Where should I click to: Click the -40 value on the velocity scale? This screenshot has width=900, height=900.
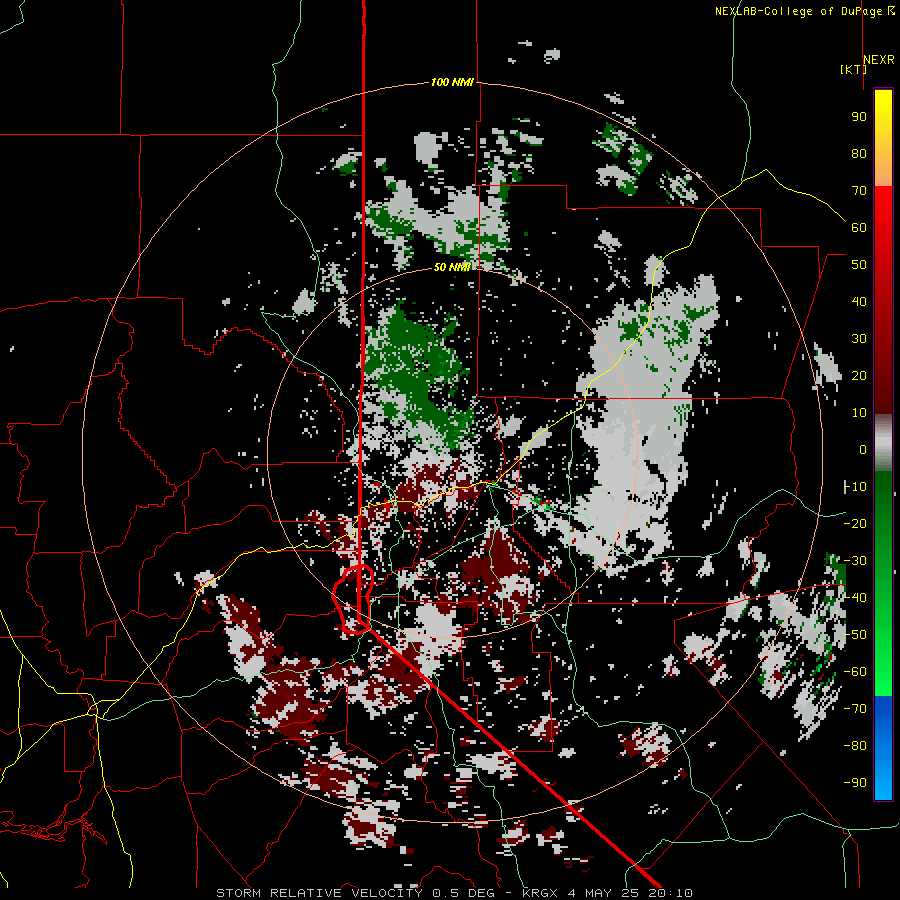tap(855, 598)
